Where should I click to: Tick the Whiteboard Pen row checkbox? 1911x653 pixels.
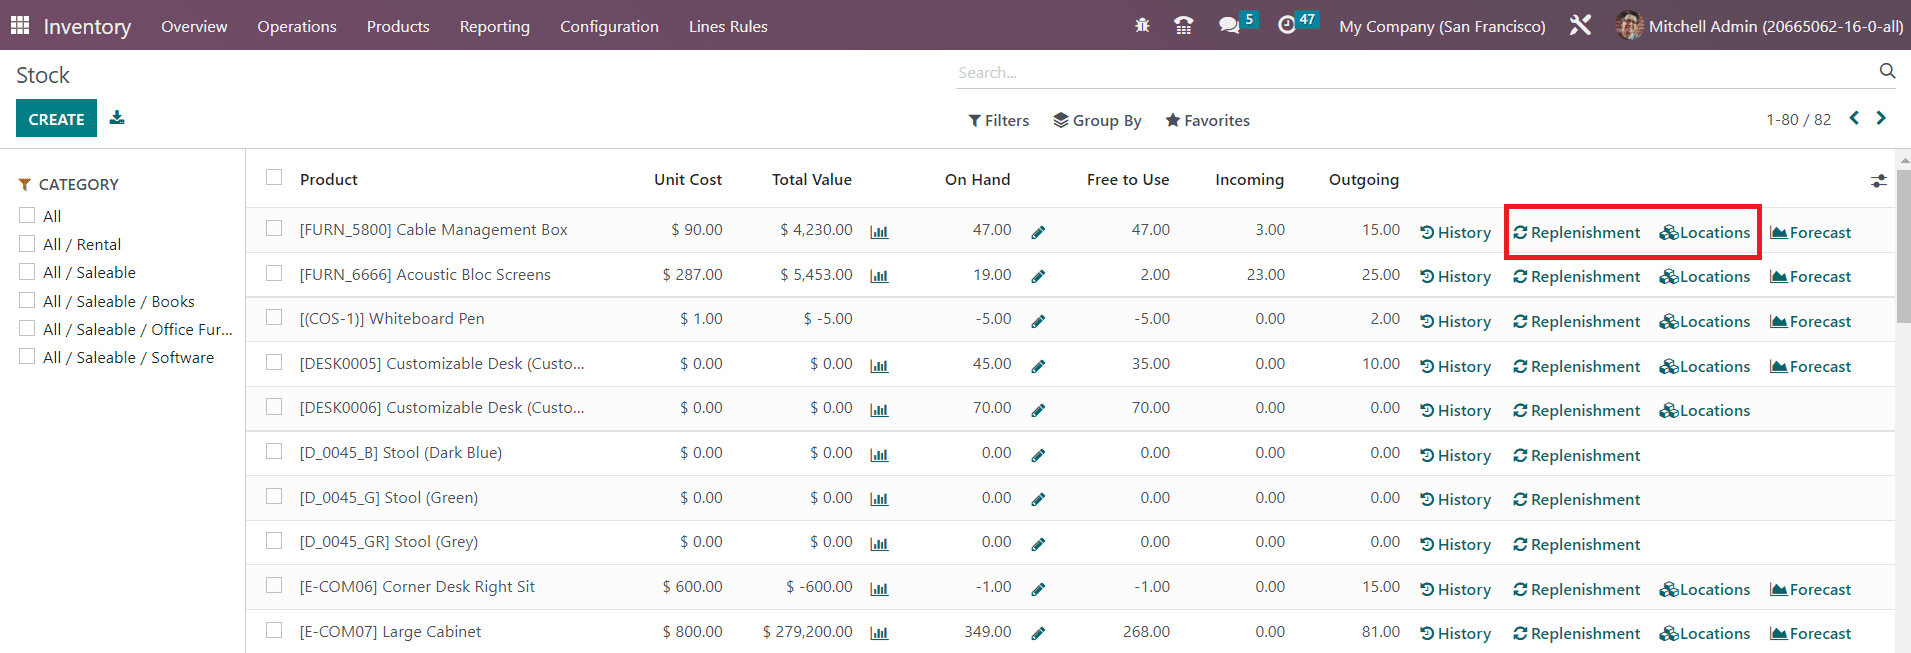click(274, 318)
